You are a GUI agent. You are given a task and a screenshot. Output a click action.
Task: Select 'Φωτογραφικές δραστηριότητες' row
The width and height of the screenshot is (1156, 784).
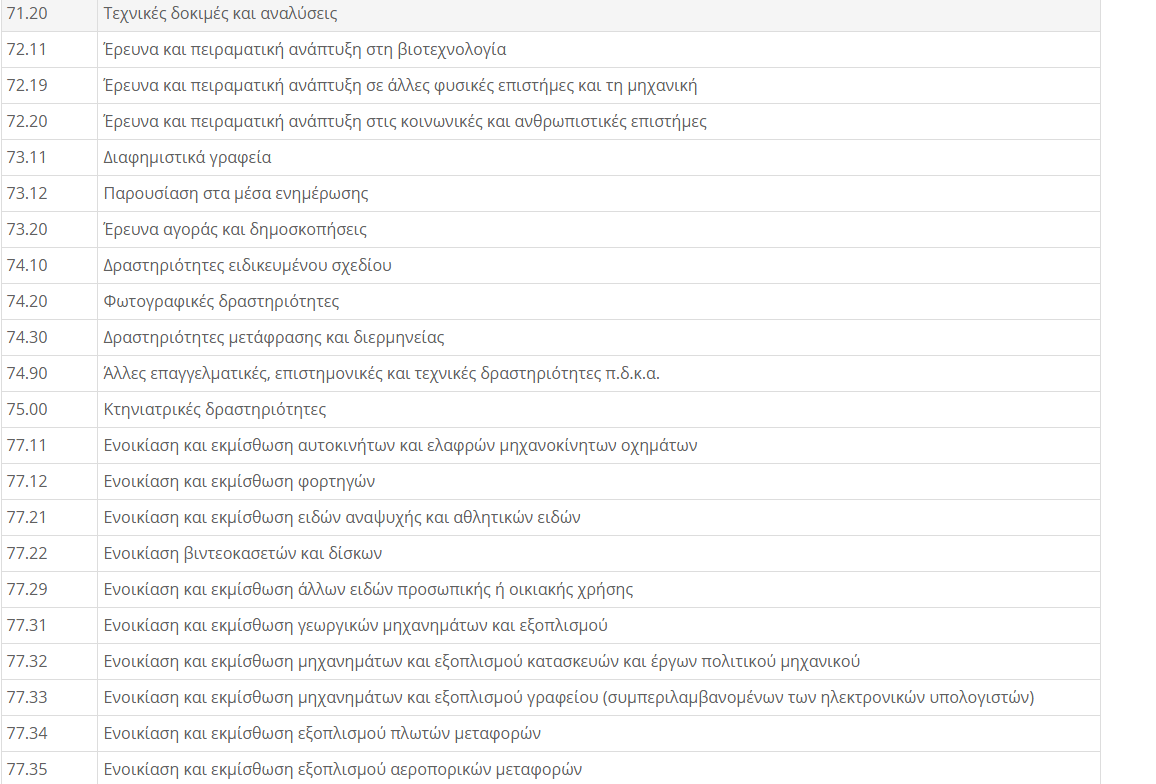551,302
